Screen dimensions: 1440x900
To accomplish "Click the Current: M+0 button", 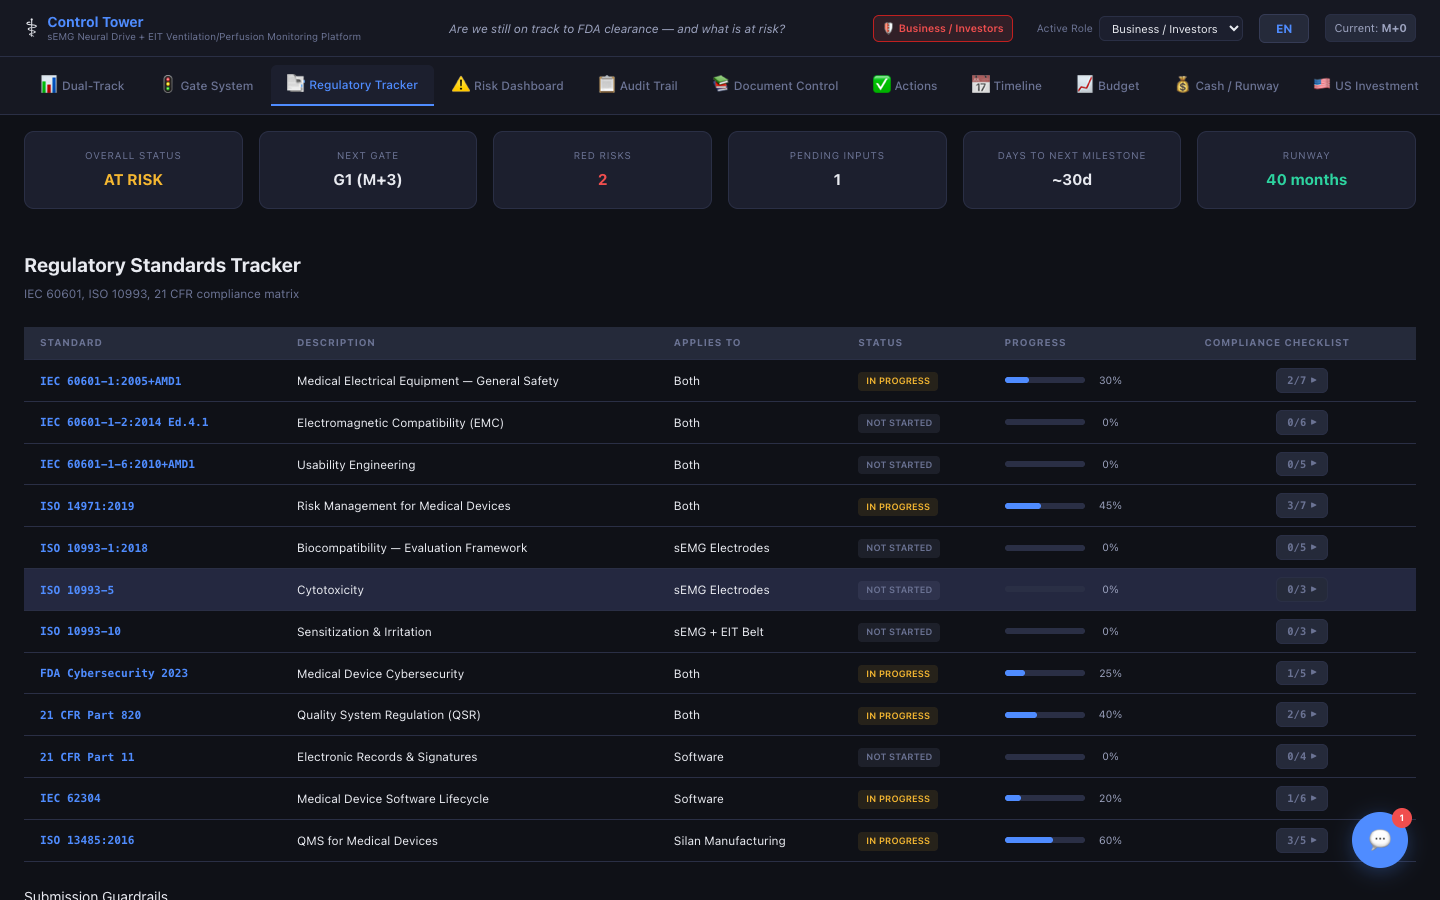I will point(1369,29).
